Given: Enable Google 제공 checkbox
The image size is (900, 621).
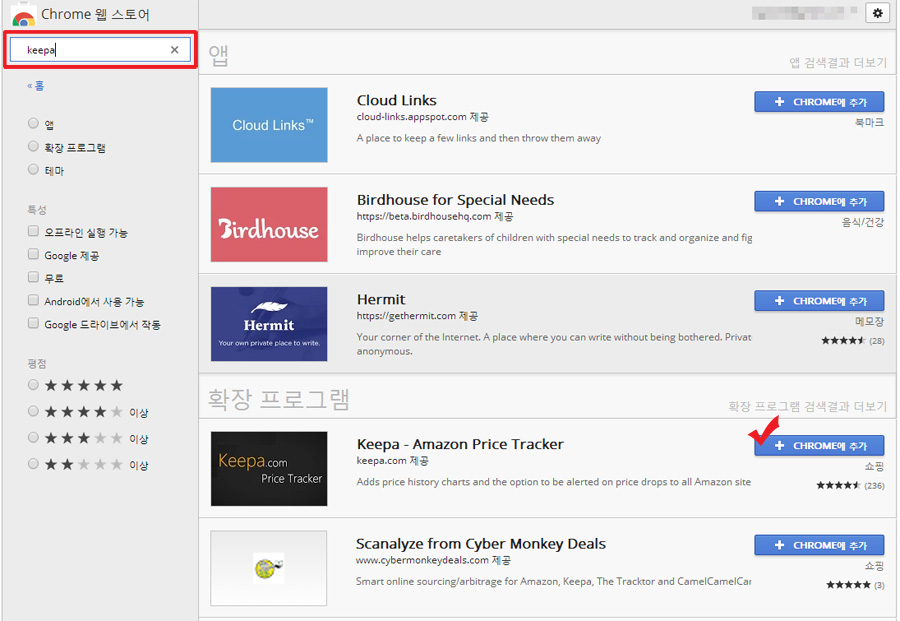Looking at the screenshot, I should pos(33,254).
